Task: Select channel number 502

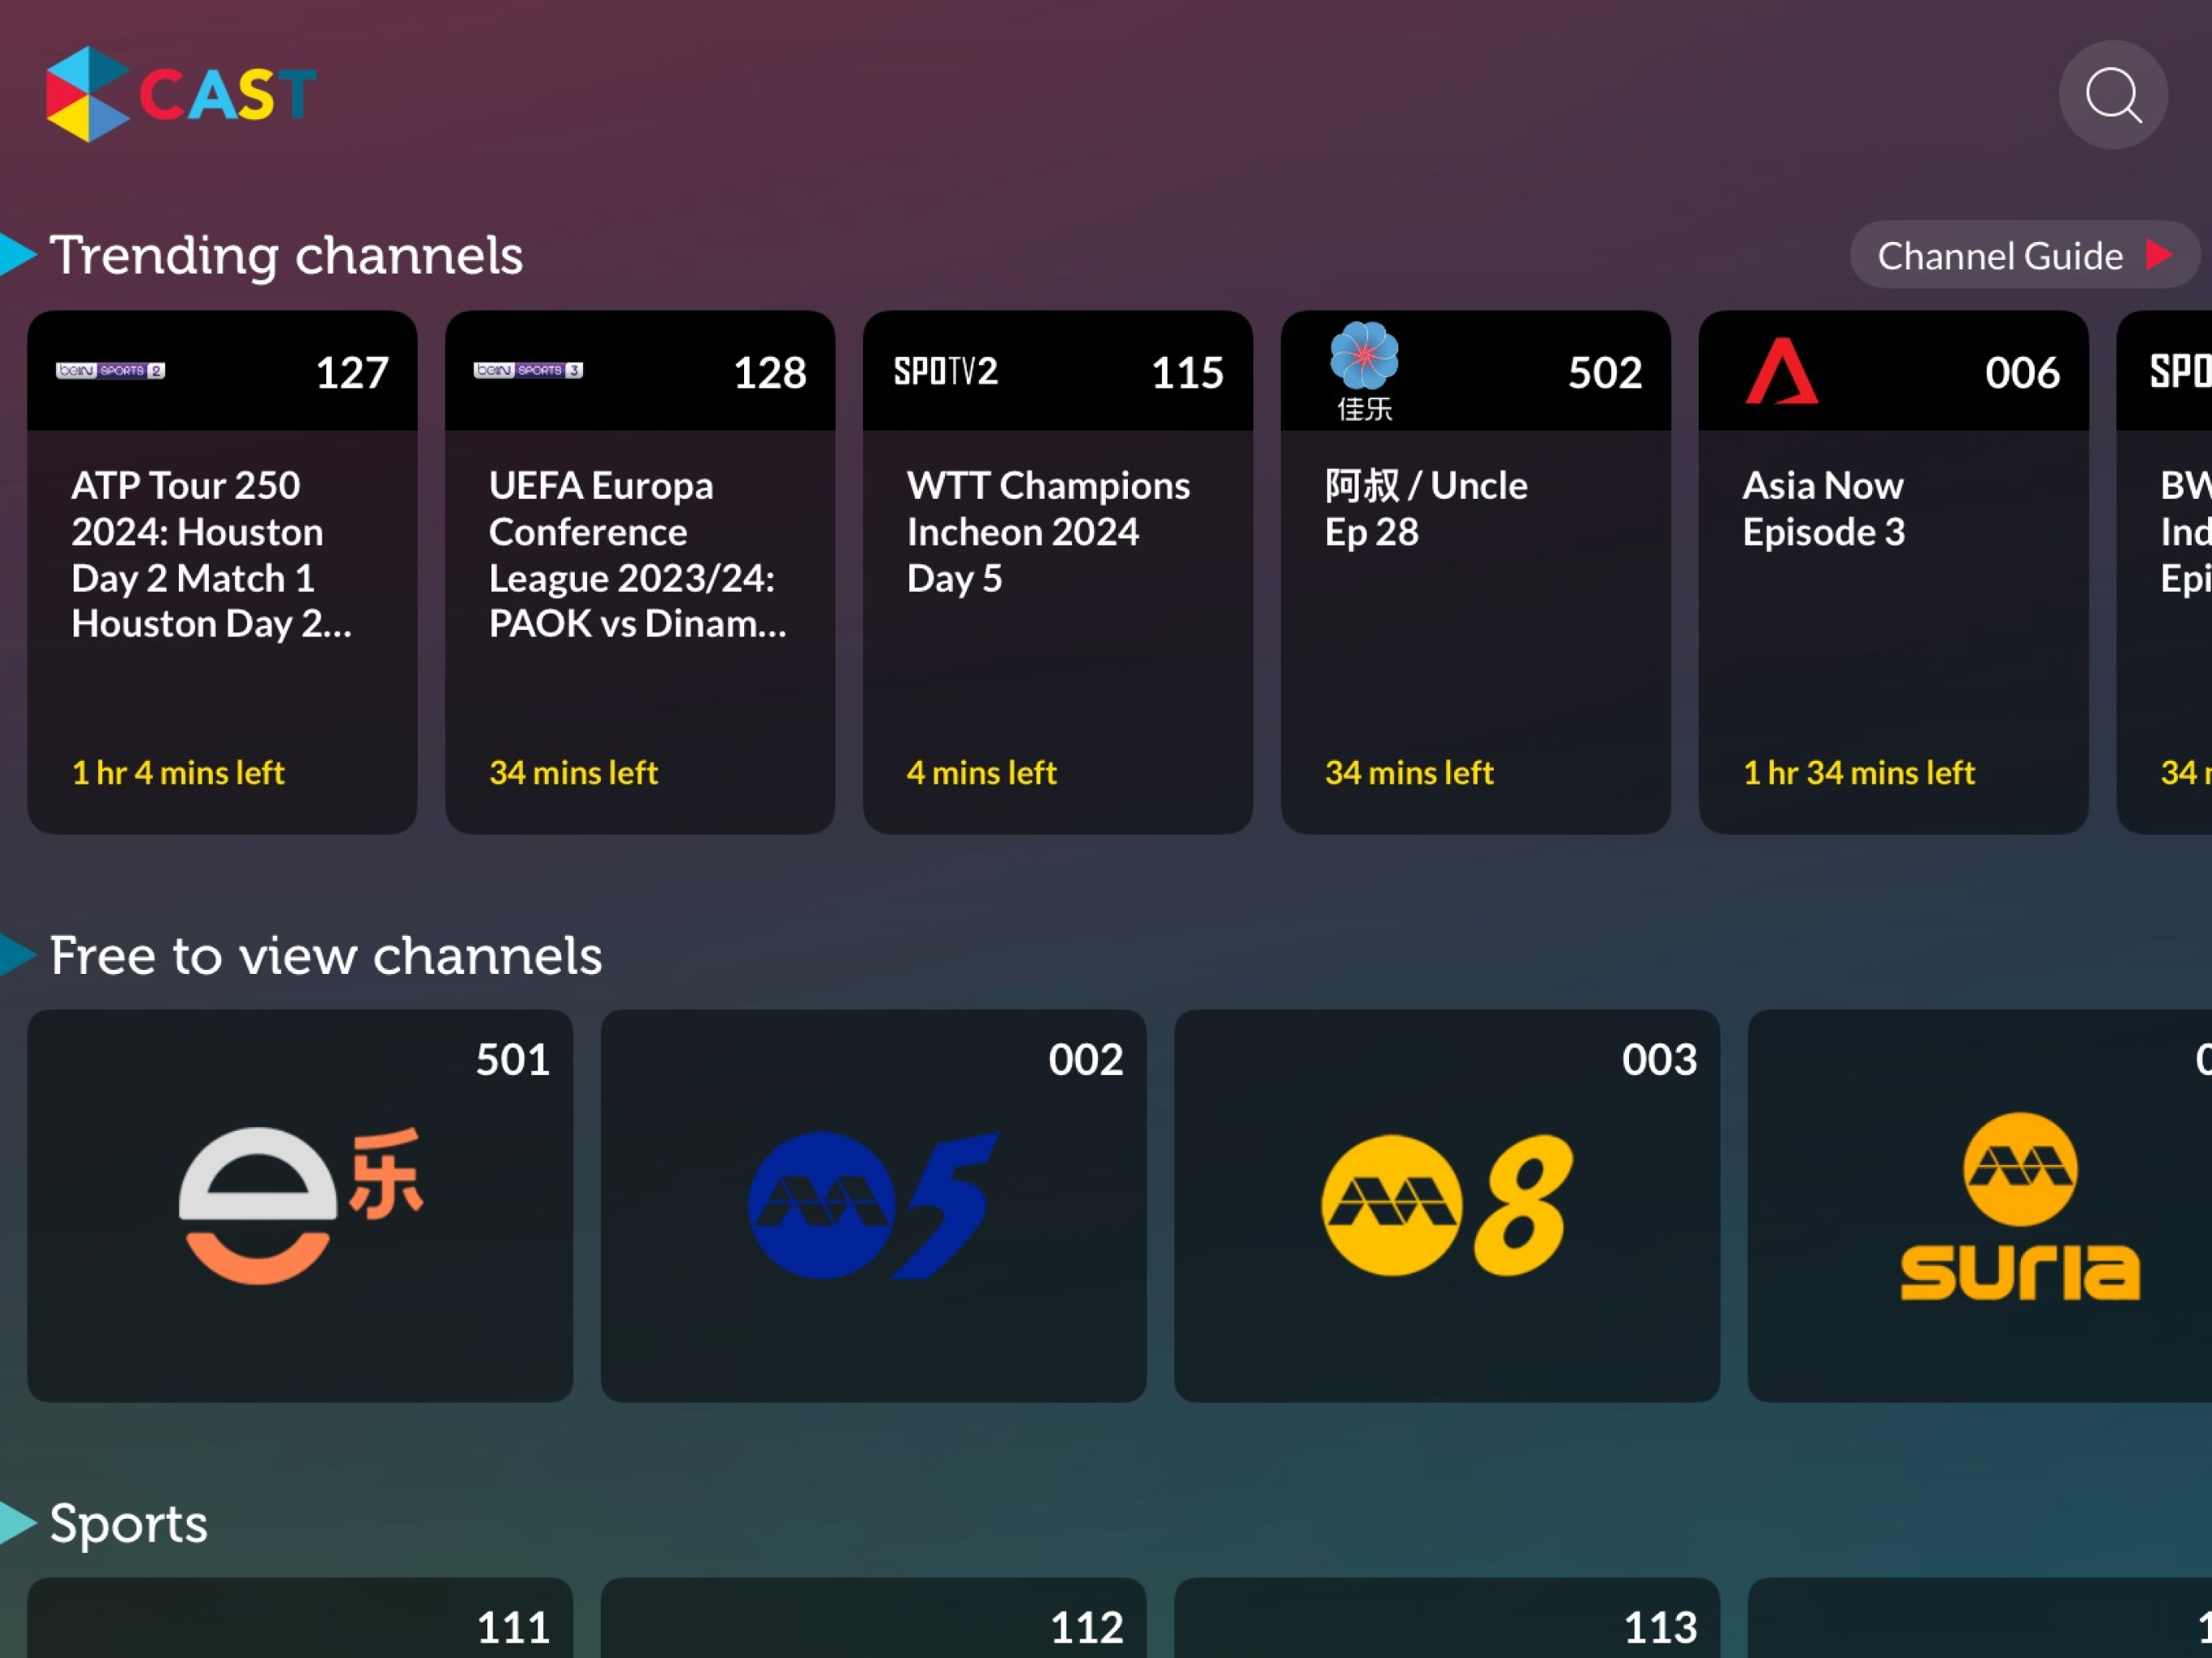Action: tap(1605, 373)
